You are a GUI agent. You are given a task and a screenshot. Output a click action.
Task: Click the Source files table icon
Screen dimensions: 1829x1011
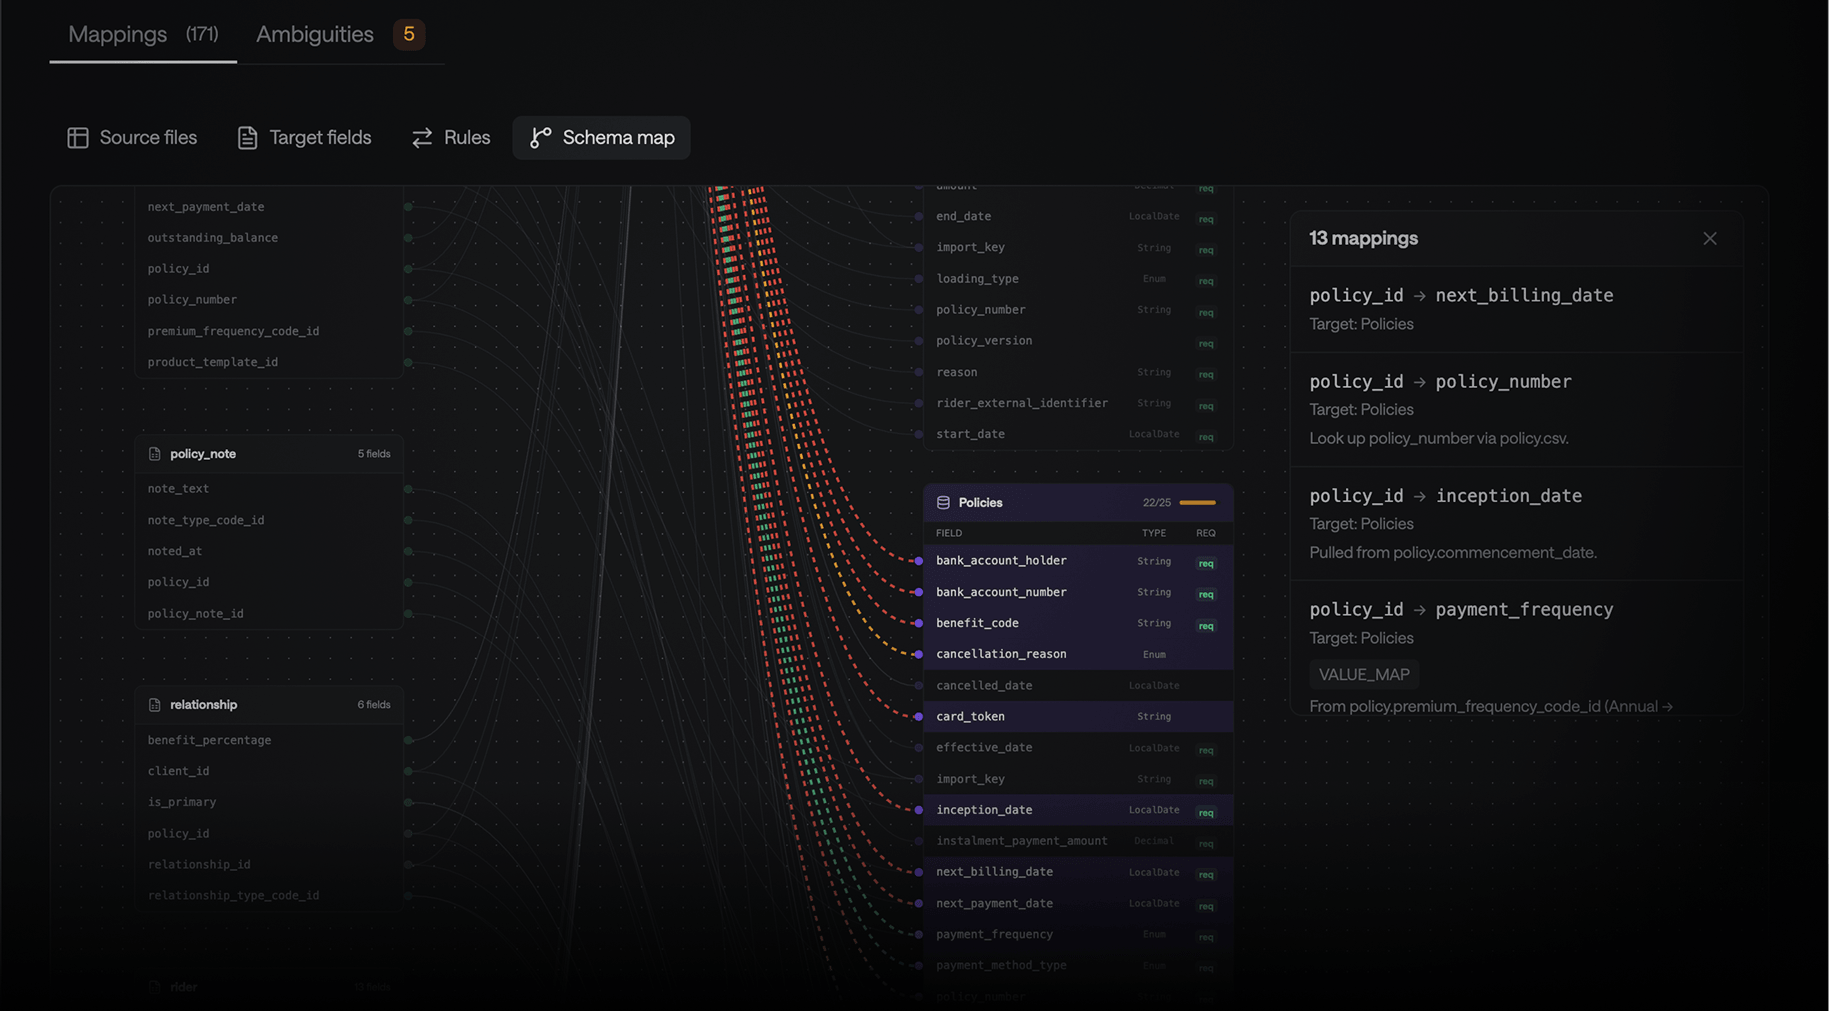[x=78, y=138]
